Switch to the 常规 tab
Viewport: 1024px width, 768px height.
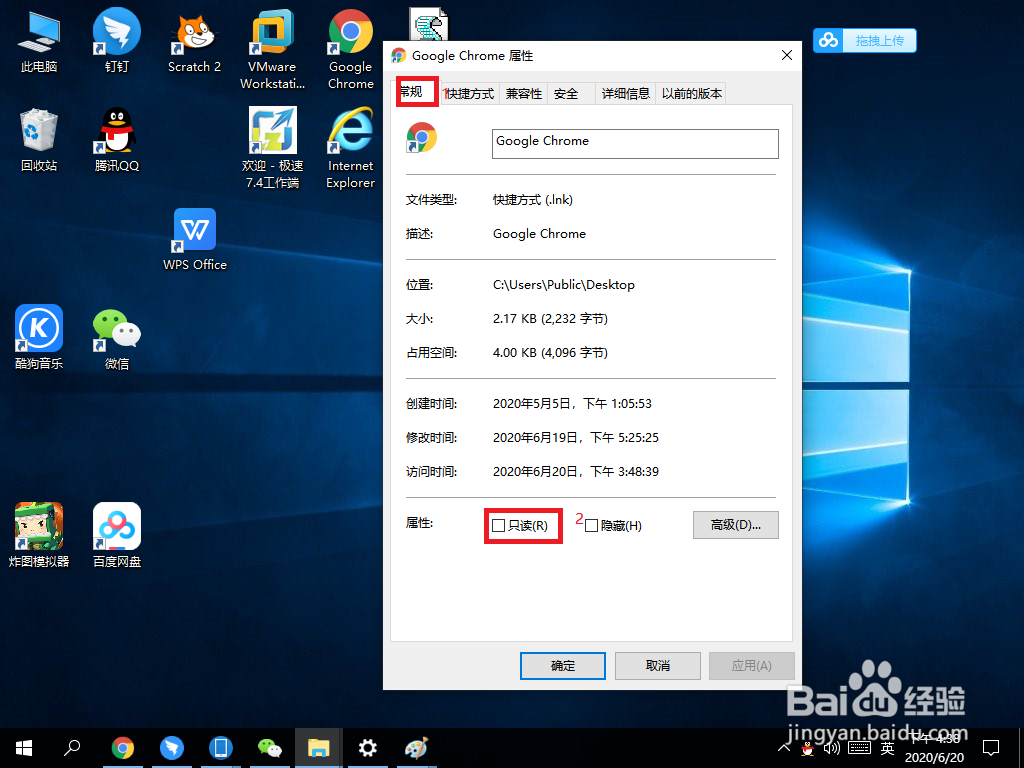(415, 92)
